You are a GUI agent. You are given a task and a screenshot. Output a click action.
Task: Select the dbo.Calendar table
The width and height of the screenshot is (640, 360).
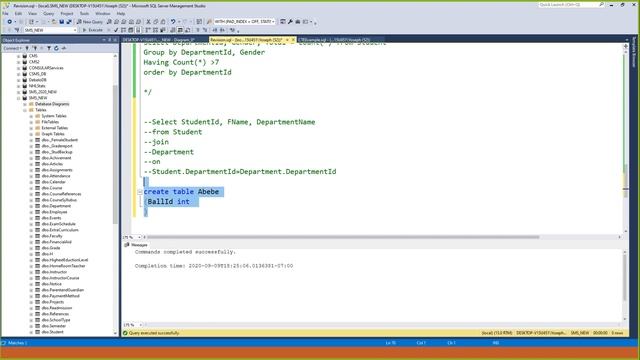pyautogui.click(x=53, y=182)
